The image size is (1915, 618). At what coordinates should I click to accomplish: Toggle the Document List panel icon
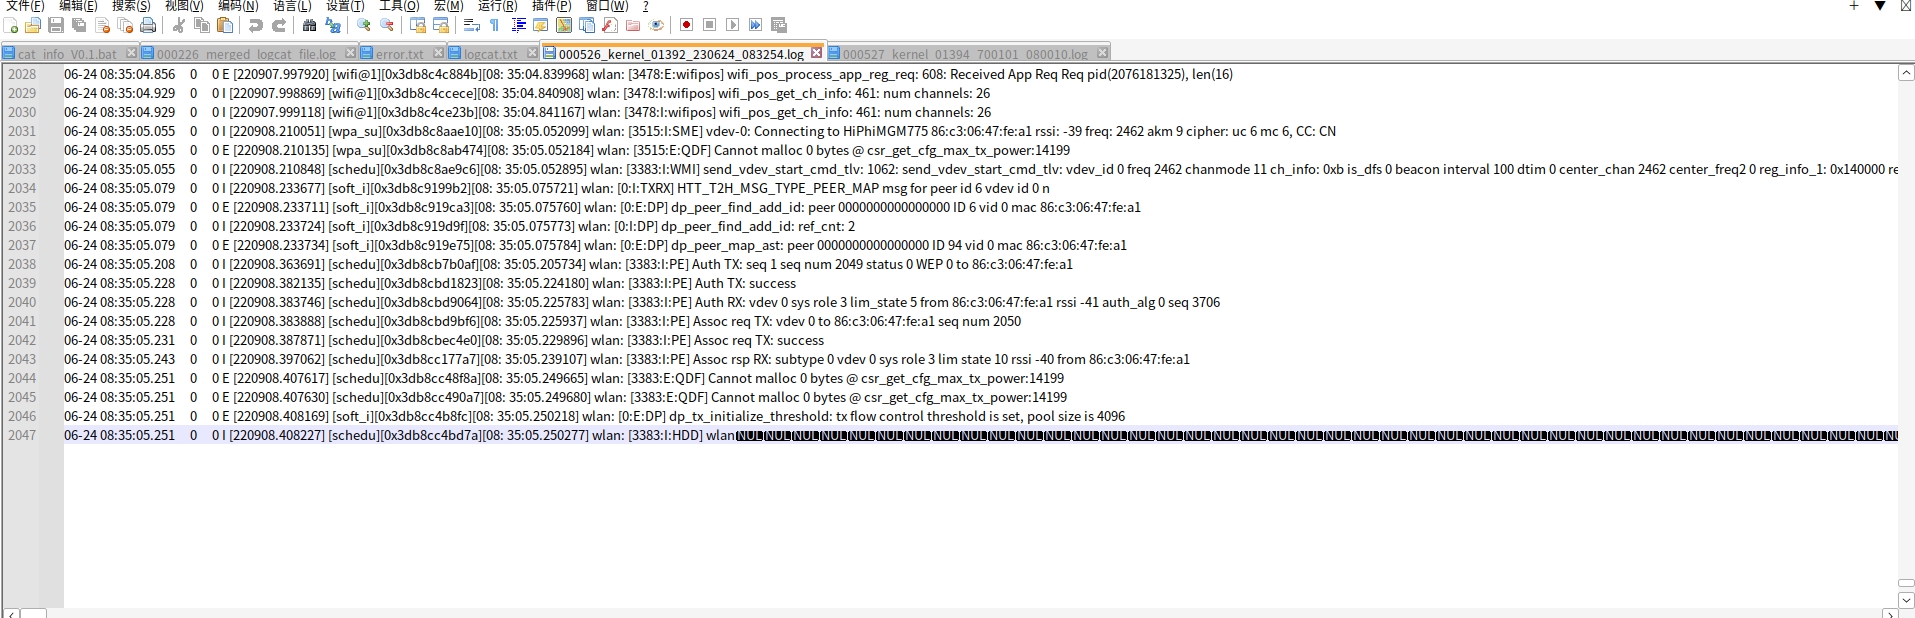(x=587, y=25)
